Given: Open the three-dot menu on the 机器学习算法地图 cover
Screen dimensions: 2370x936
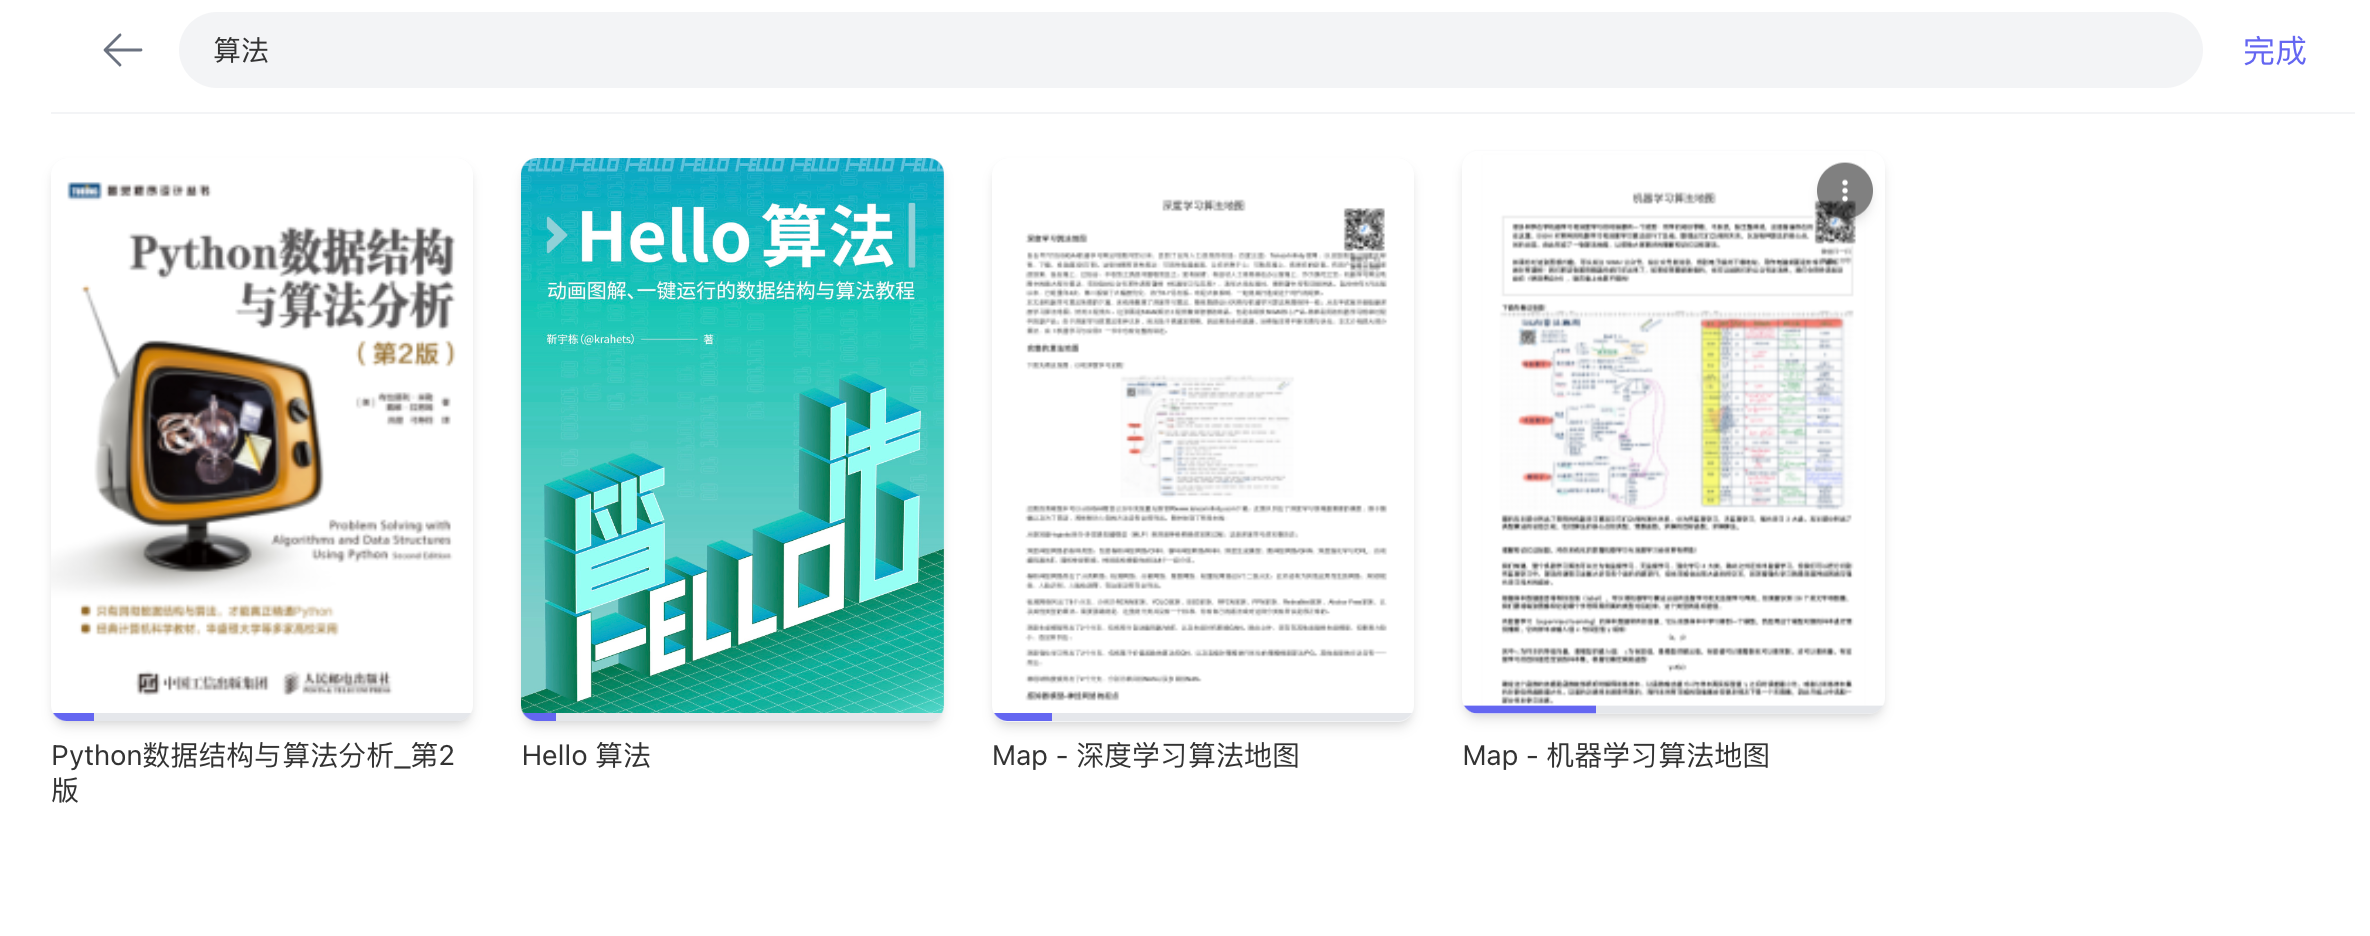Looking at the screenshot, I should (x=1844, y=190).
